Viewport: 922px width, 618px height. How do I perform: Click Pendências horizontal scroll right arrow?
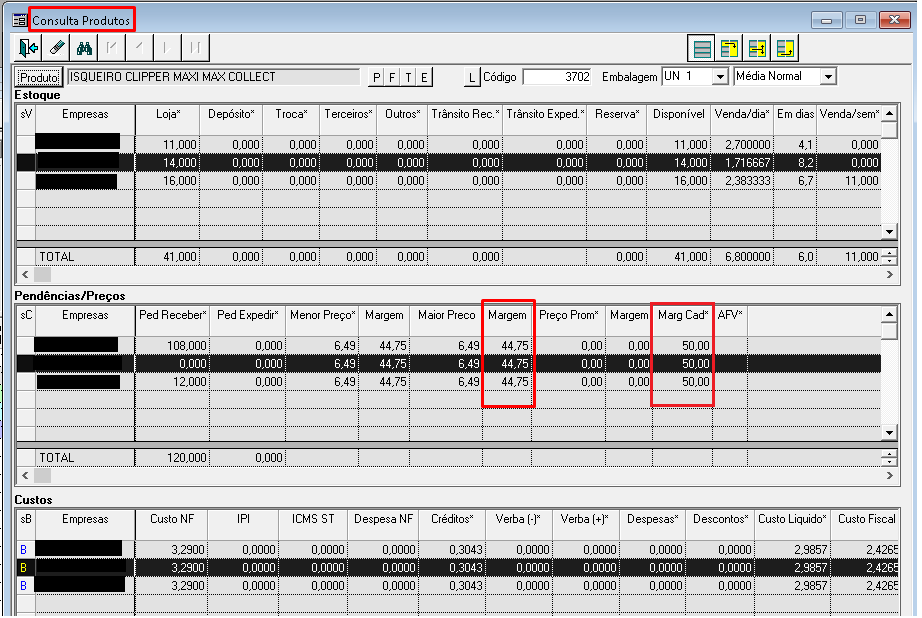pyautogui.click(x=890, y=475)
